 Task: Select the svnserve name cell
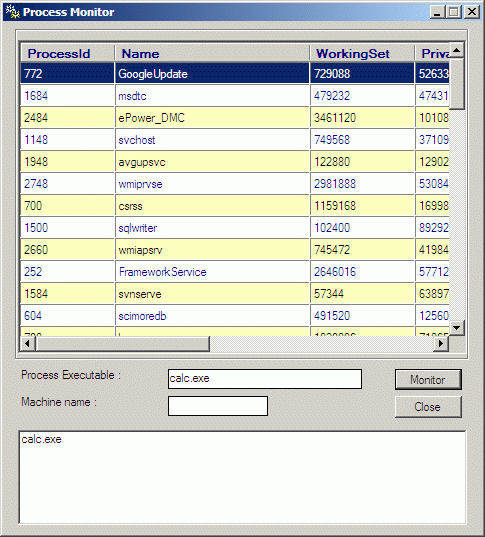tap(212, 294)
